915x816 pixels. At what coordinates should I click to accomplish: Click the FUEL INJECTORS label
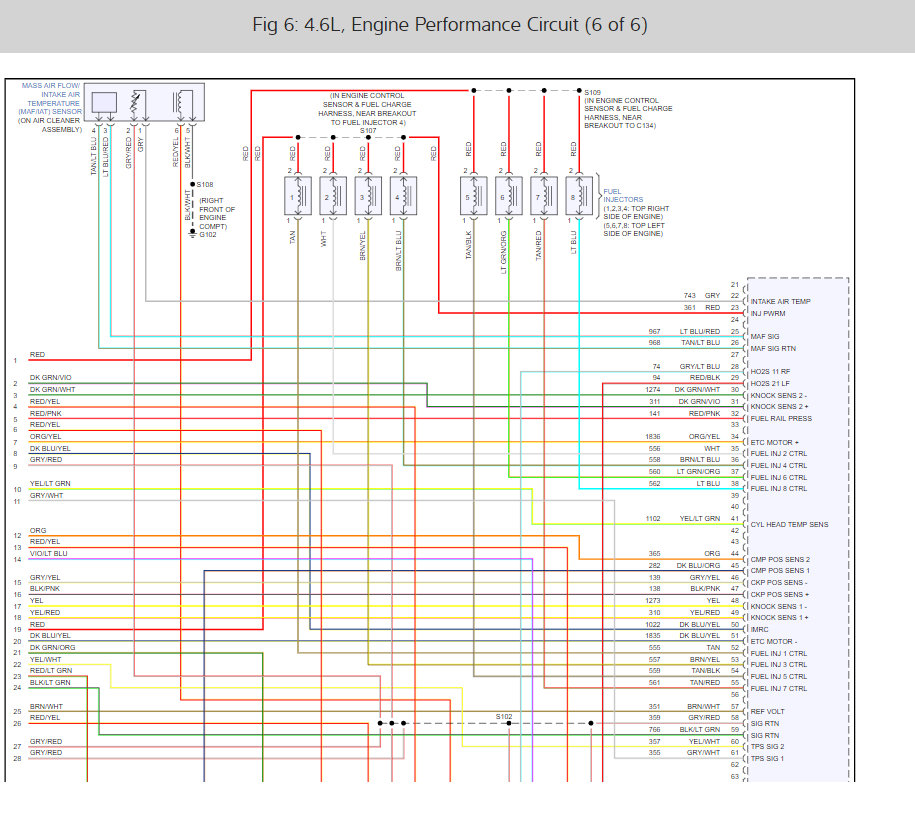tap(623, 196)
